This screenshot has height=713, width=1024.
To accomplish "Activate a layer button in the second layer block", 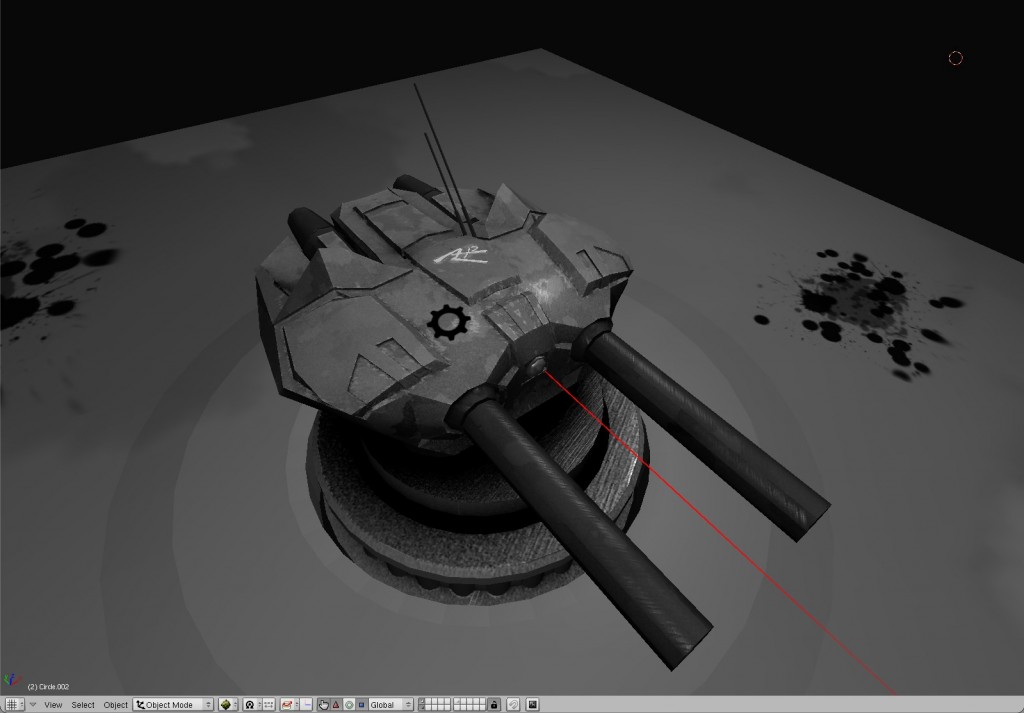I will pyautogui.click(x=457, y=700).
